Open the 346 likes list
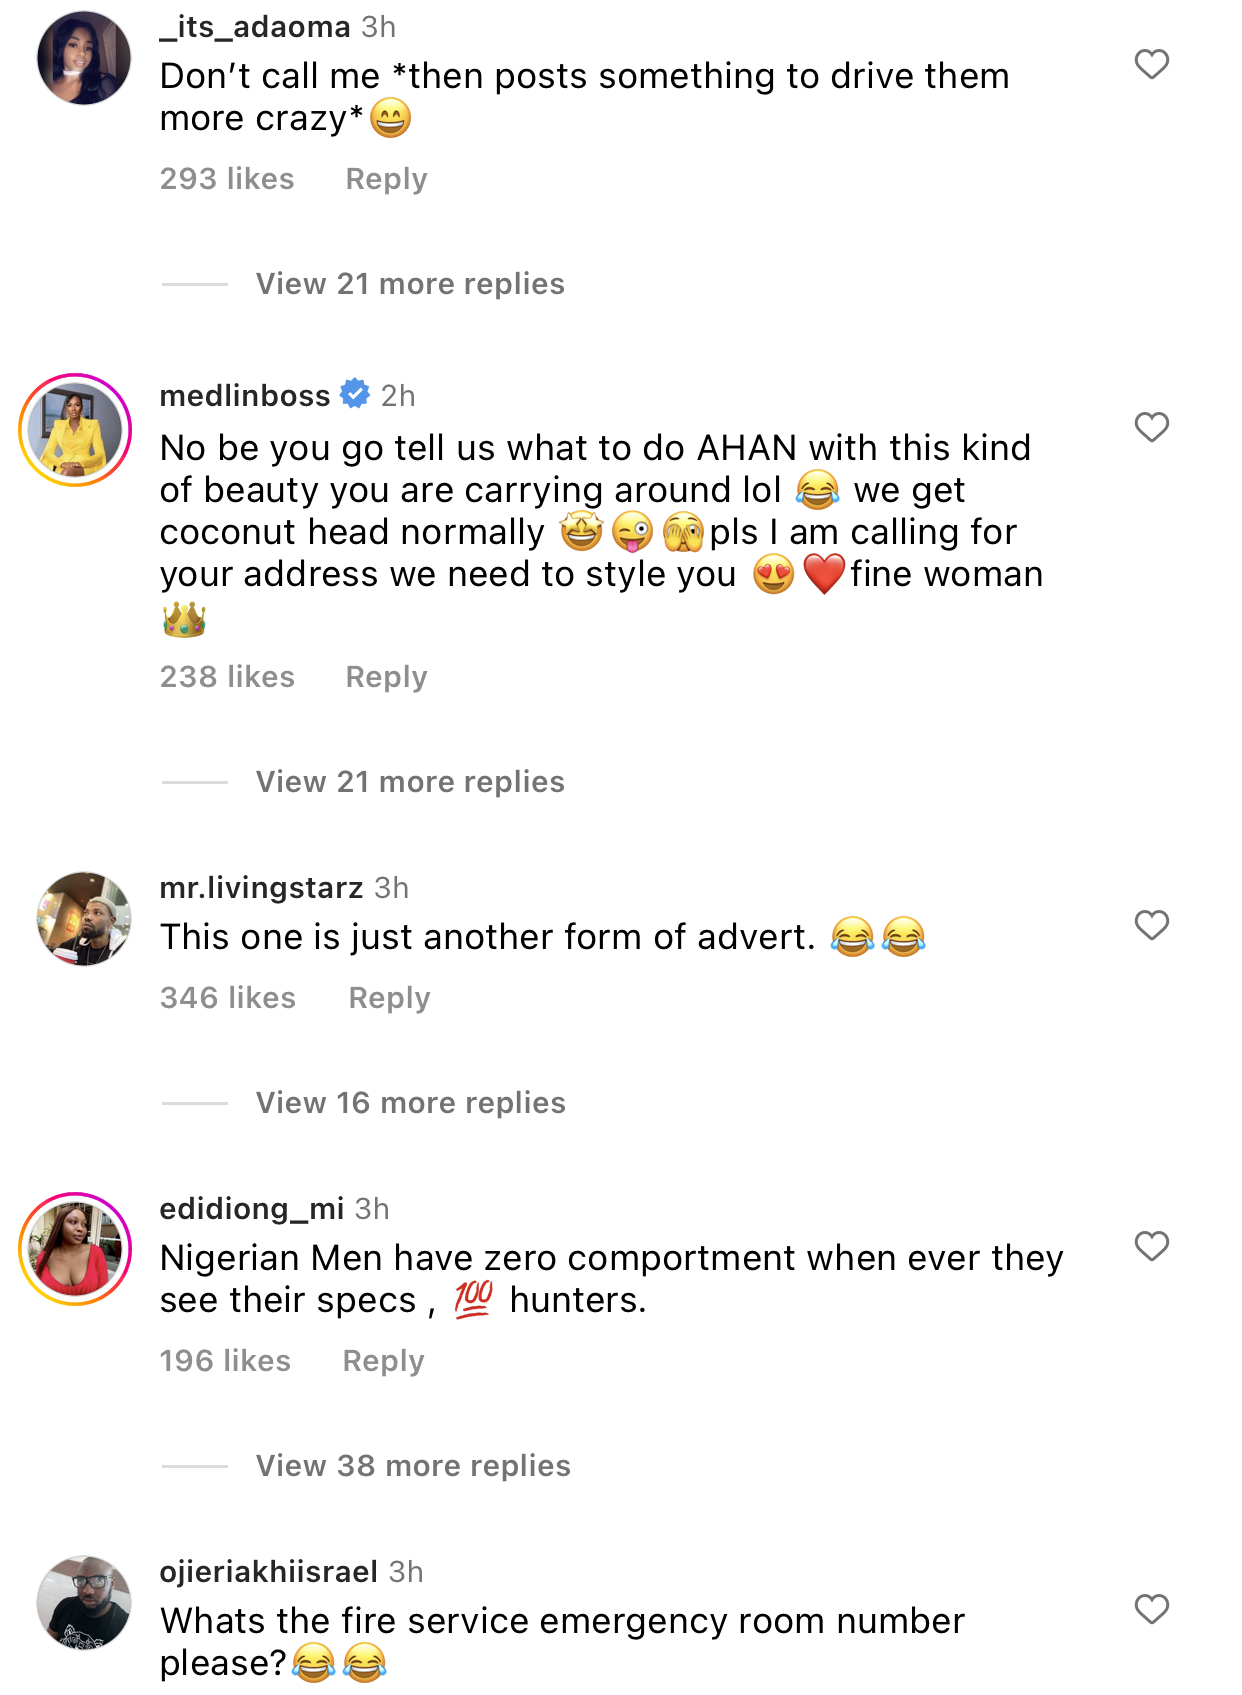 (228, 998)
